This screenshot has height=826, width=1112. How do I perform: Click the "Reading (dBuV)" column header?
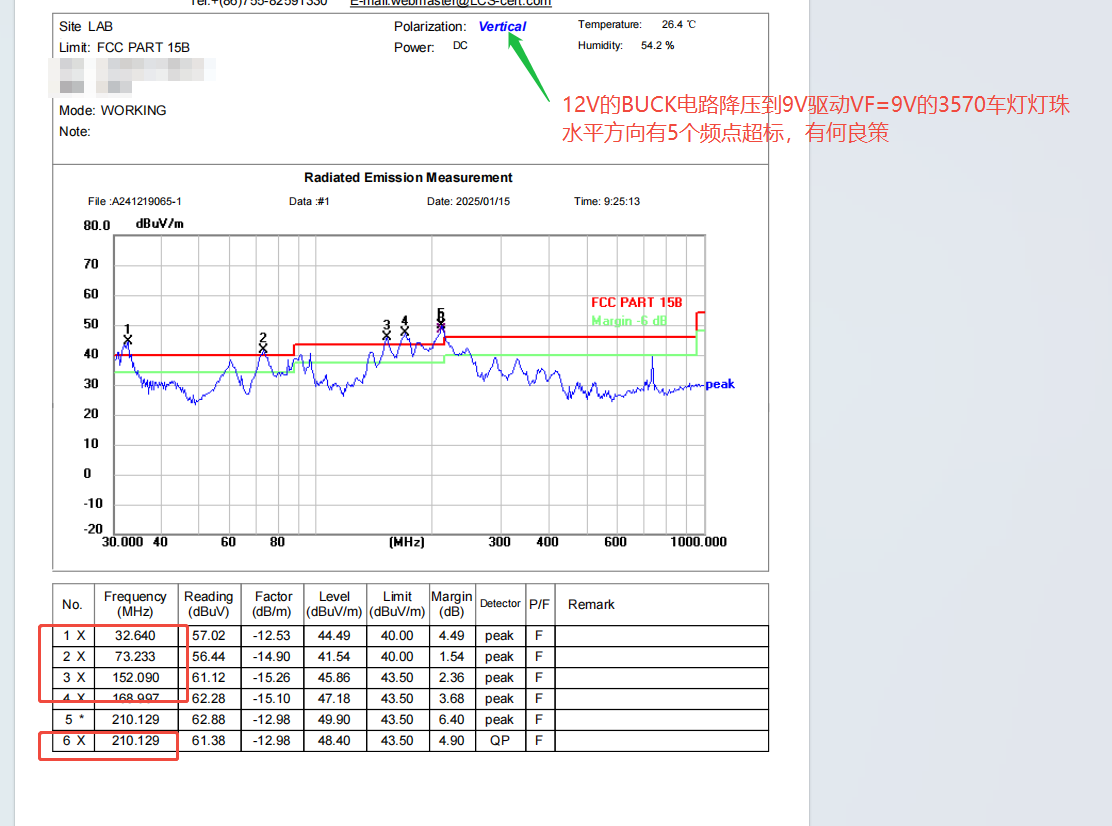[208, 604]
